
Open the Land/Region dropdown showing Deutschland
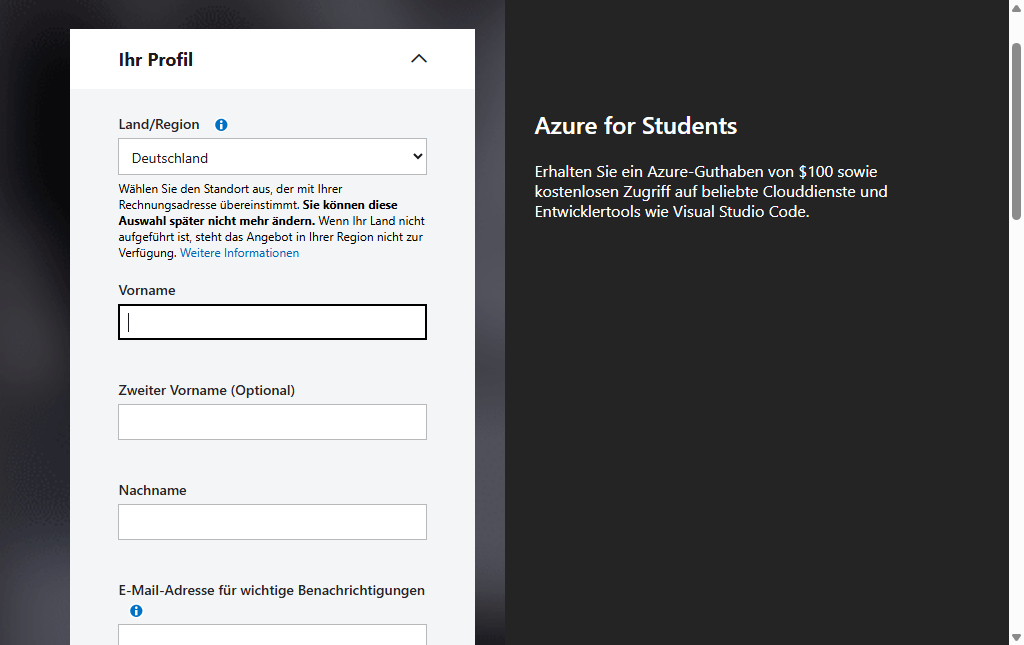point(272,157)
